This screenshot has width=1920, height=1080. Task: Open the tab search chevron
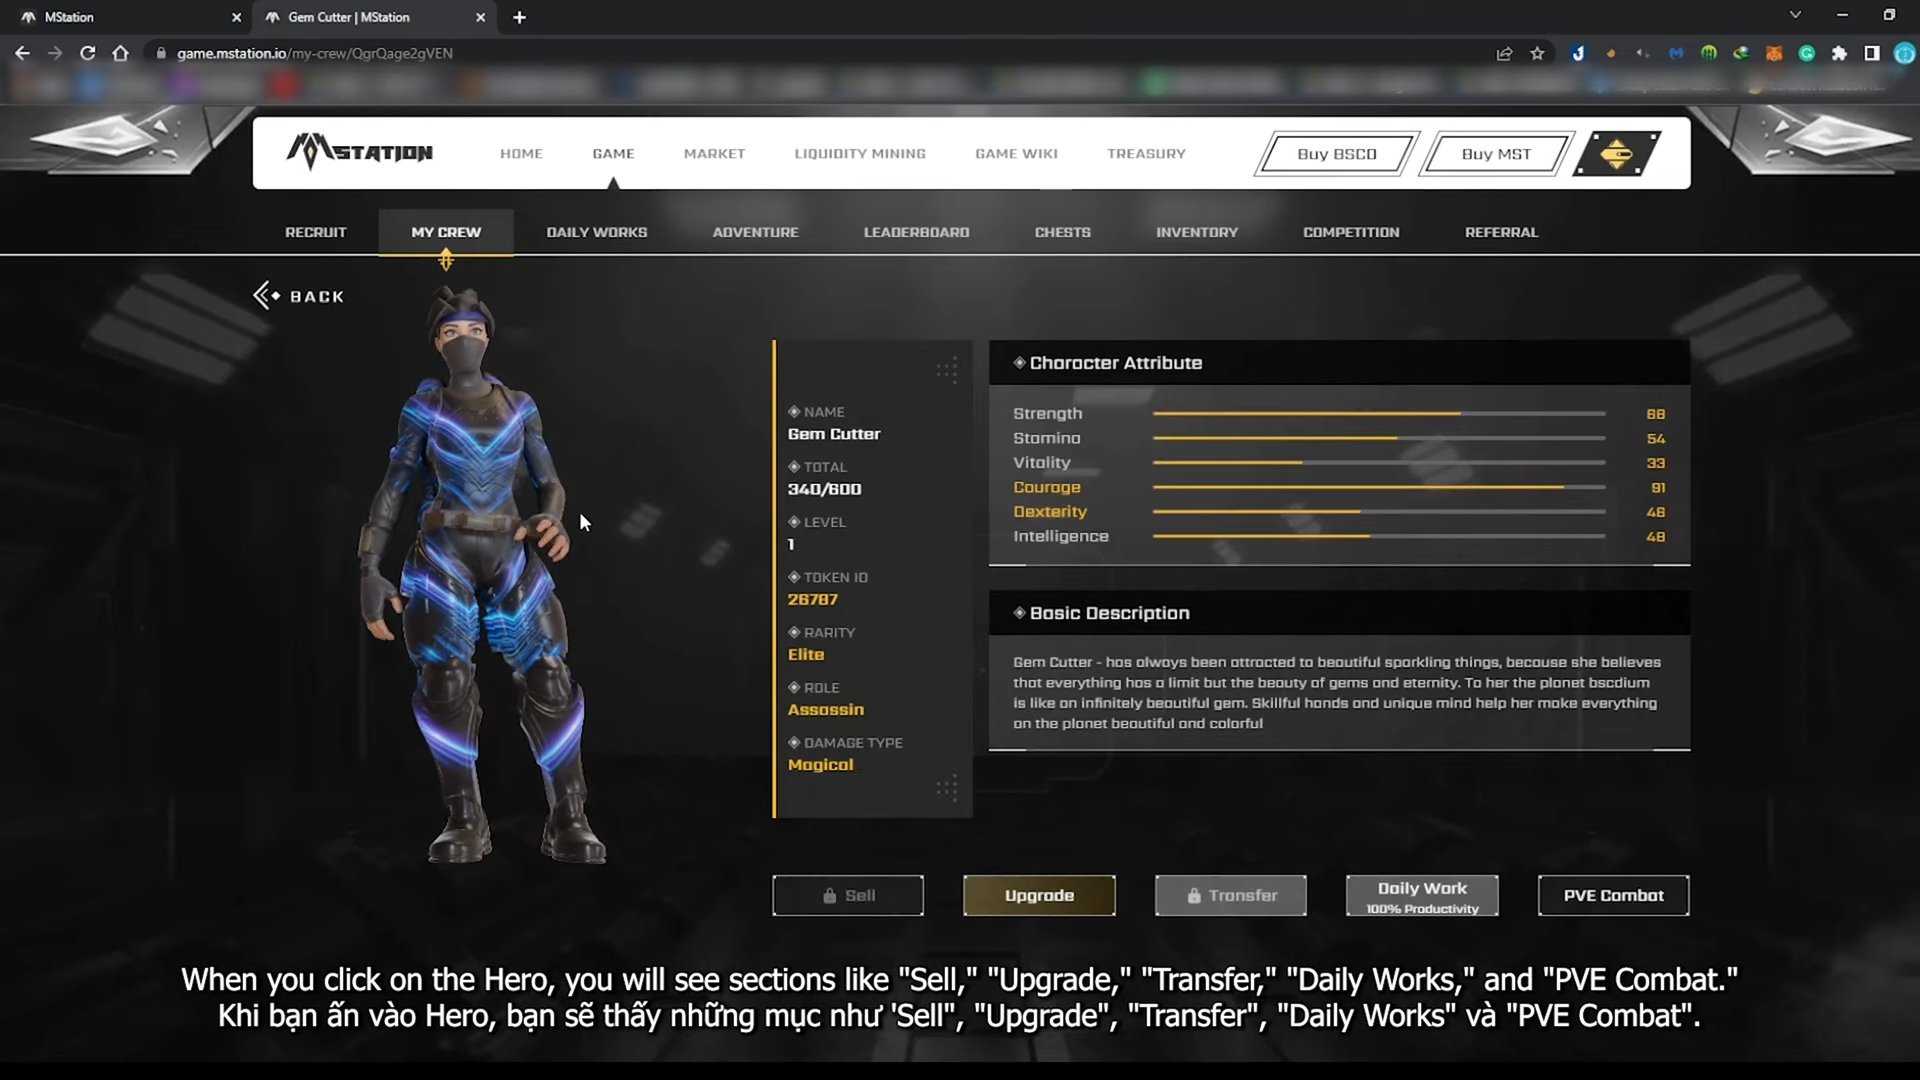tap(1795, 15)
